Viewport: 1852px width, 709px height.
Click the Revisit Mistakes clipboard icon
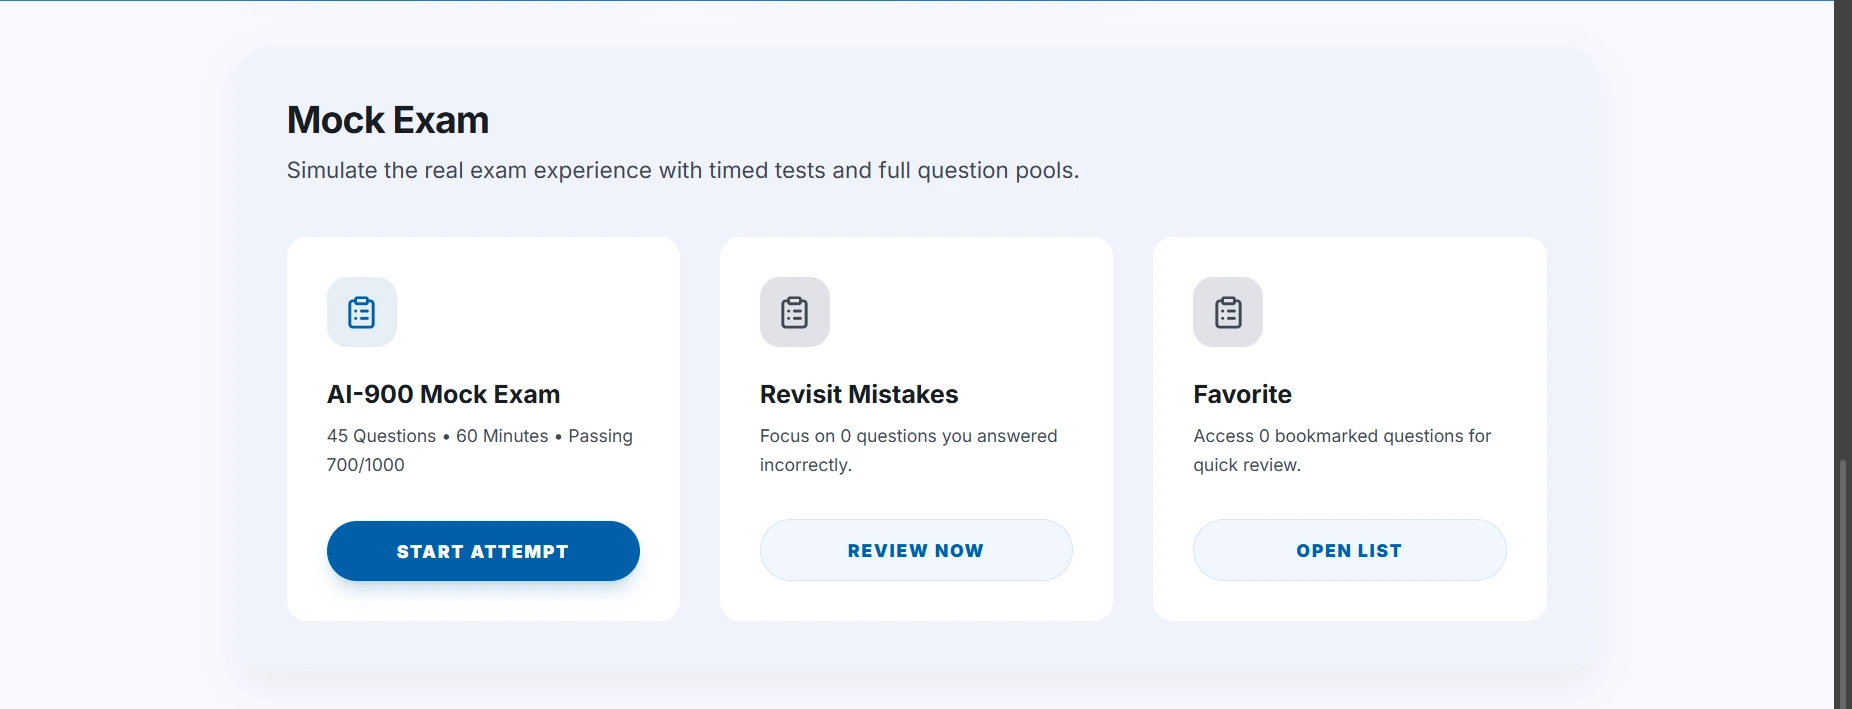tap(795, 312)
